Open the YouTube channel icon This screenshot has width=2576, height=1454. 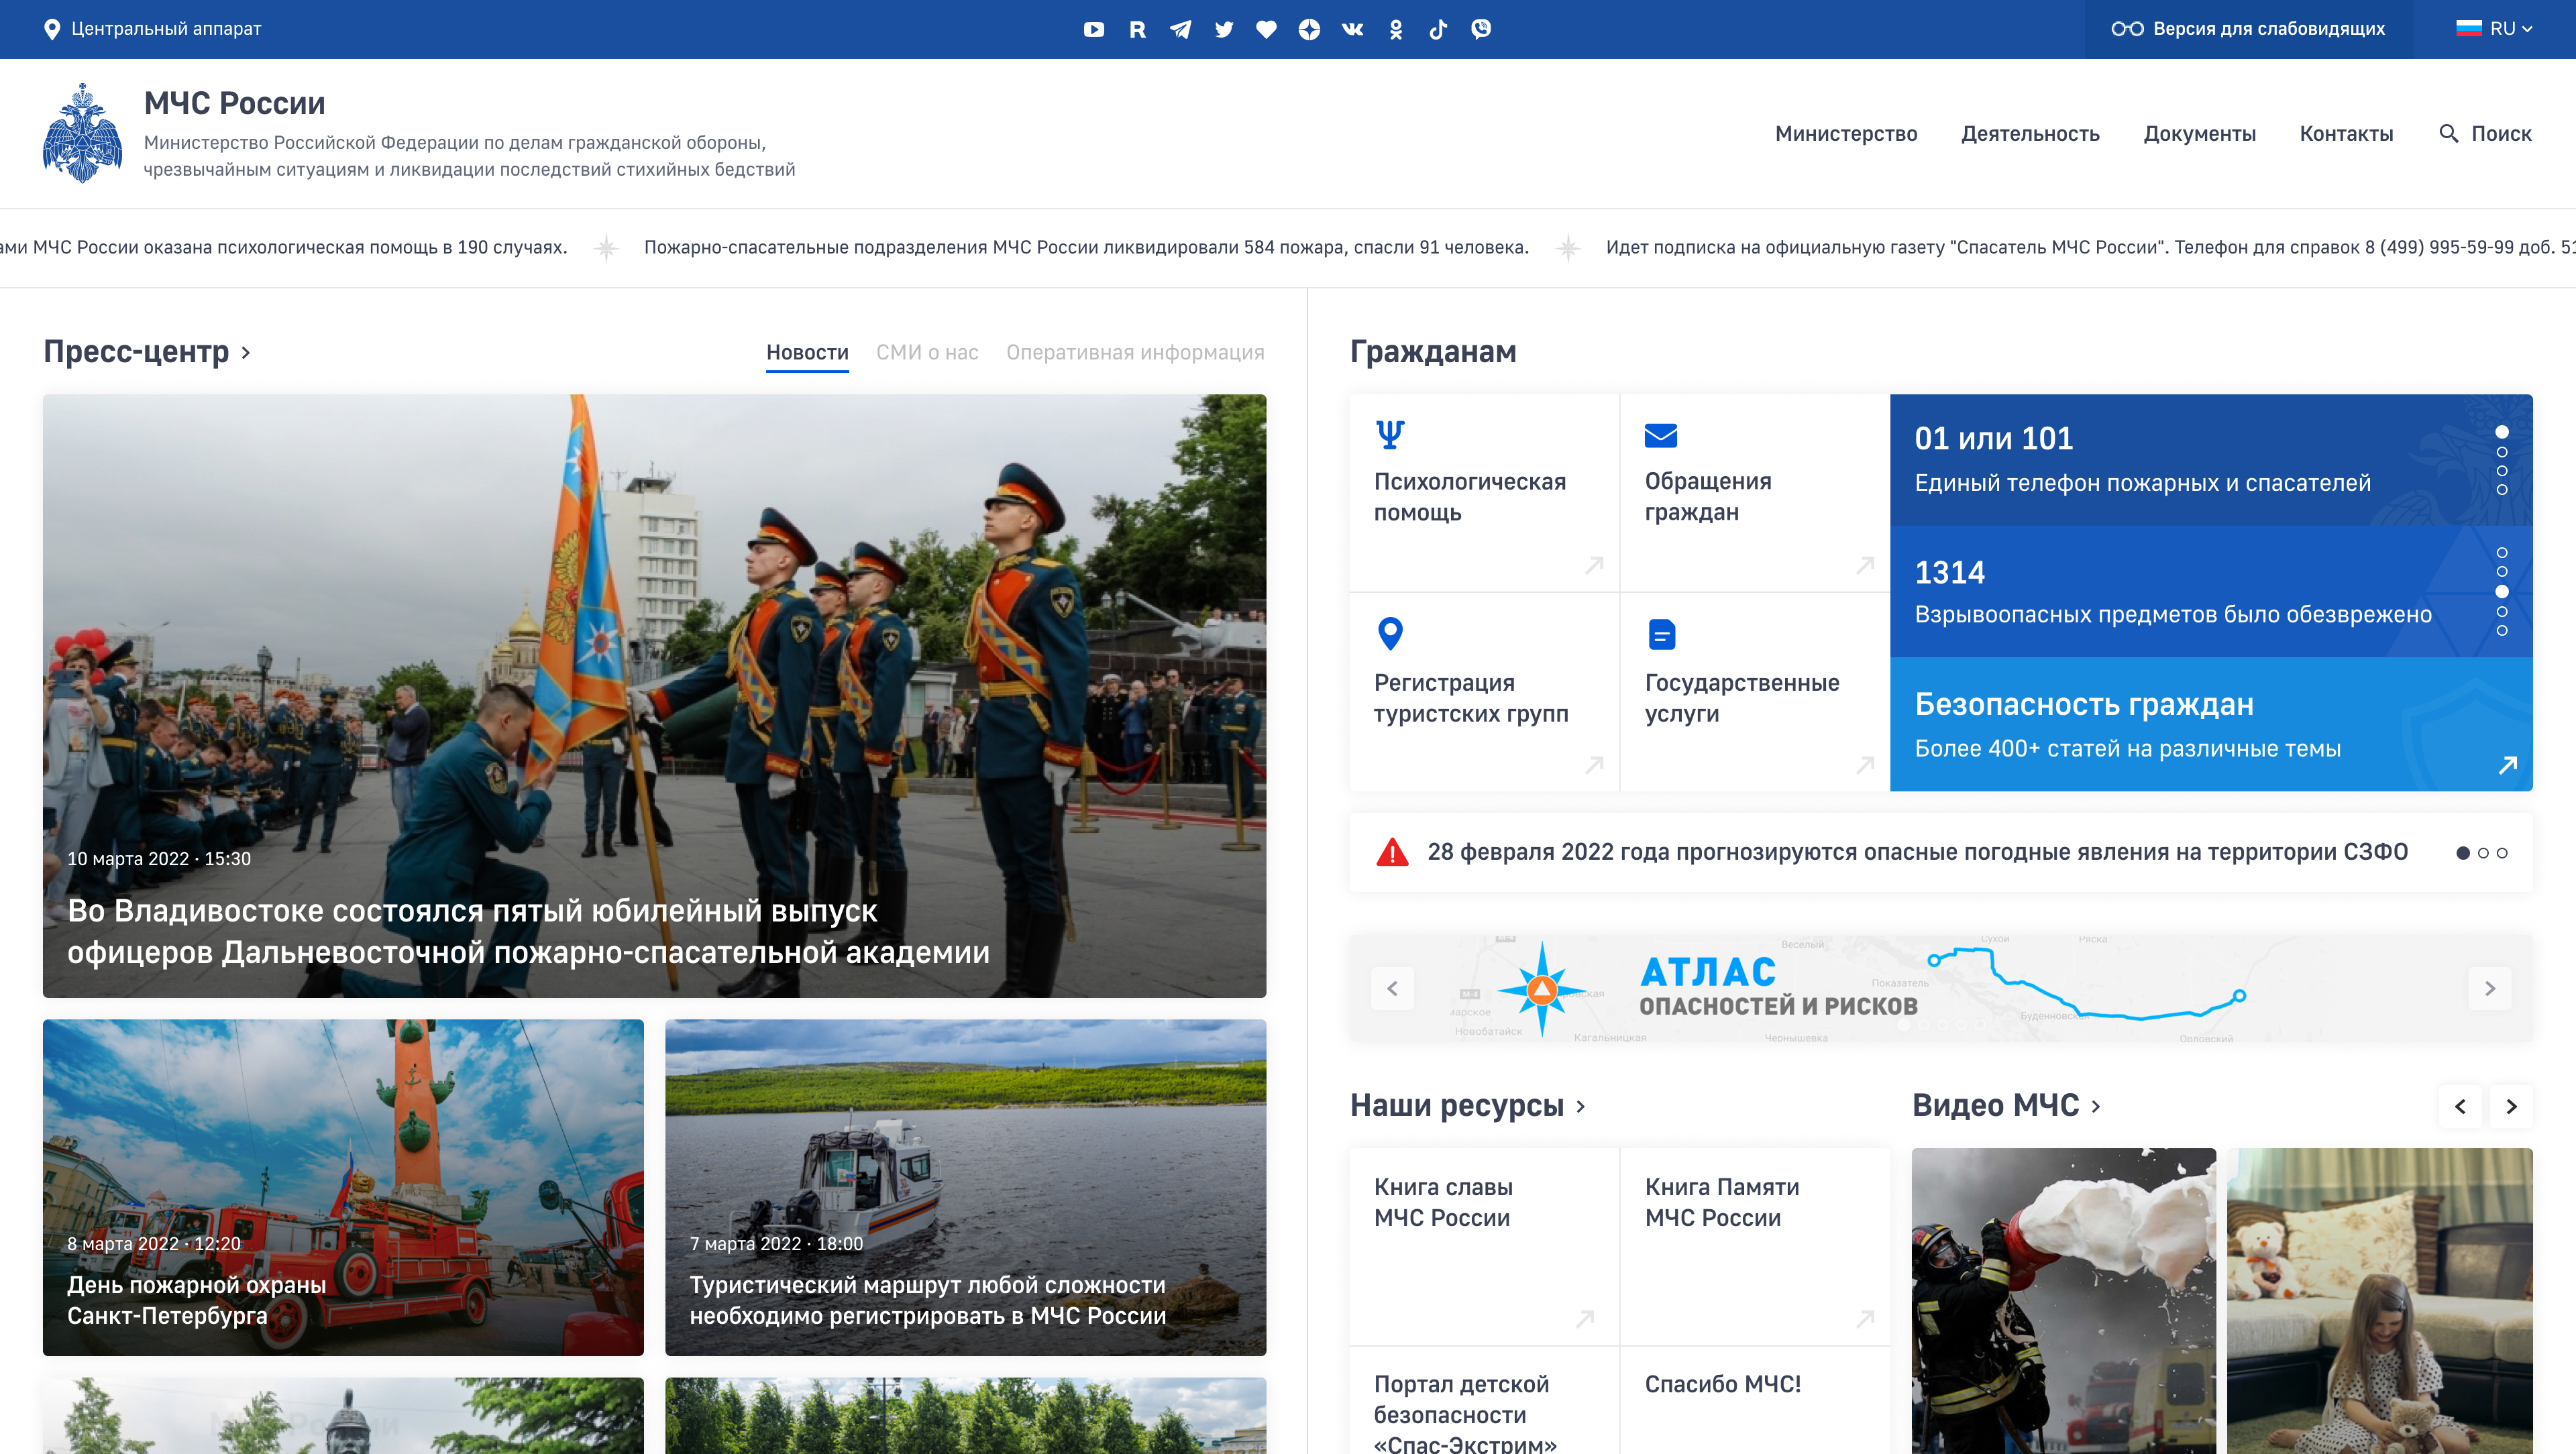[1094, 29]
